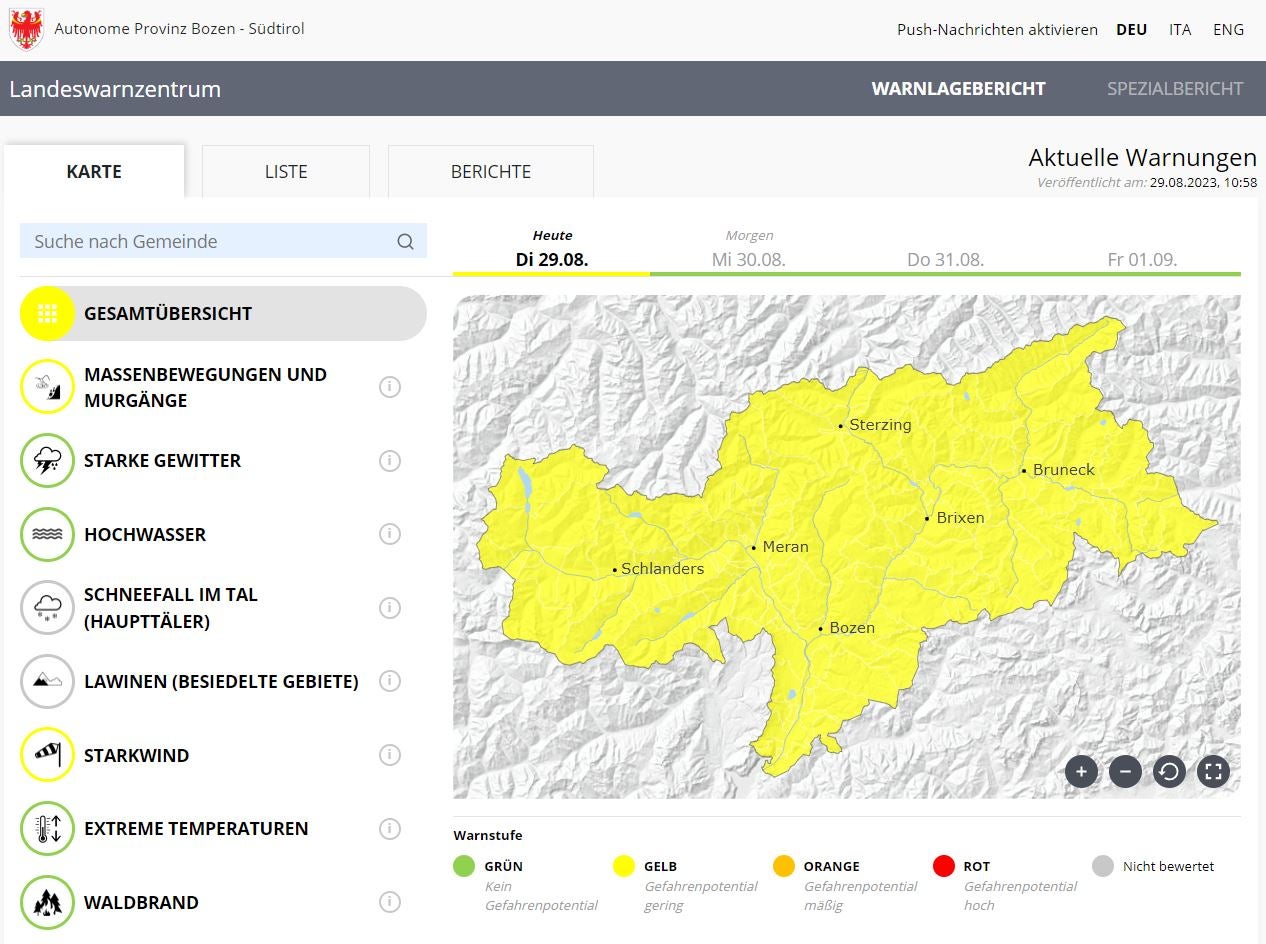
Task: Activate push notifications link
Action: click(x=997, y=30)
